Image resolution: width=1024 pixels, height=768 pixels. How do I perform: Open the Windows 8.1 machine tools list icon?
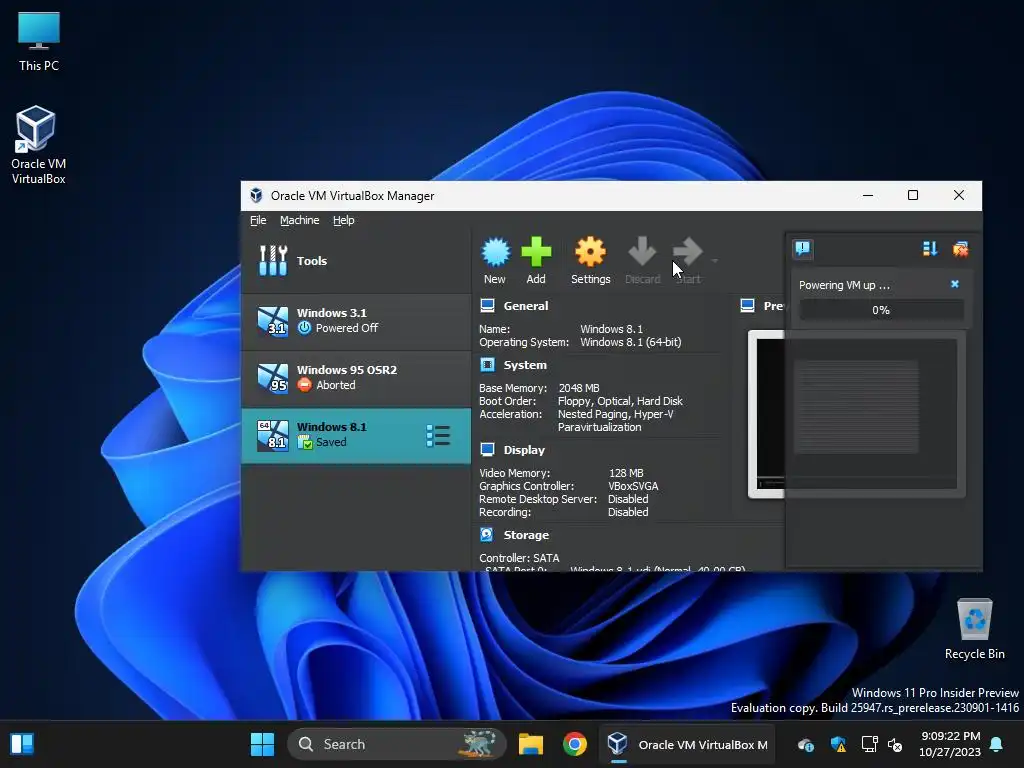click(438, 436)
